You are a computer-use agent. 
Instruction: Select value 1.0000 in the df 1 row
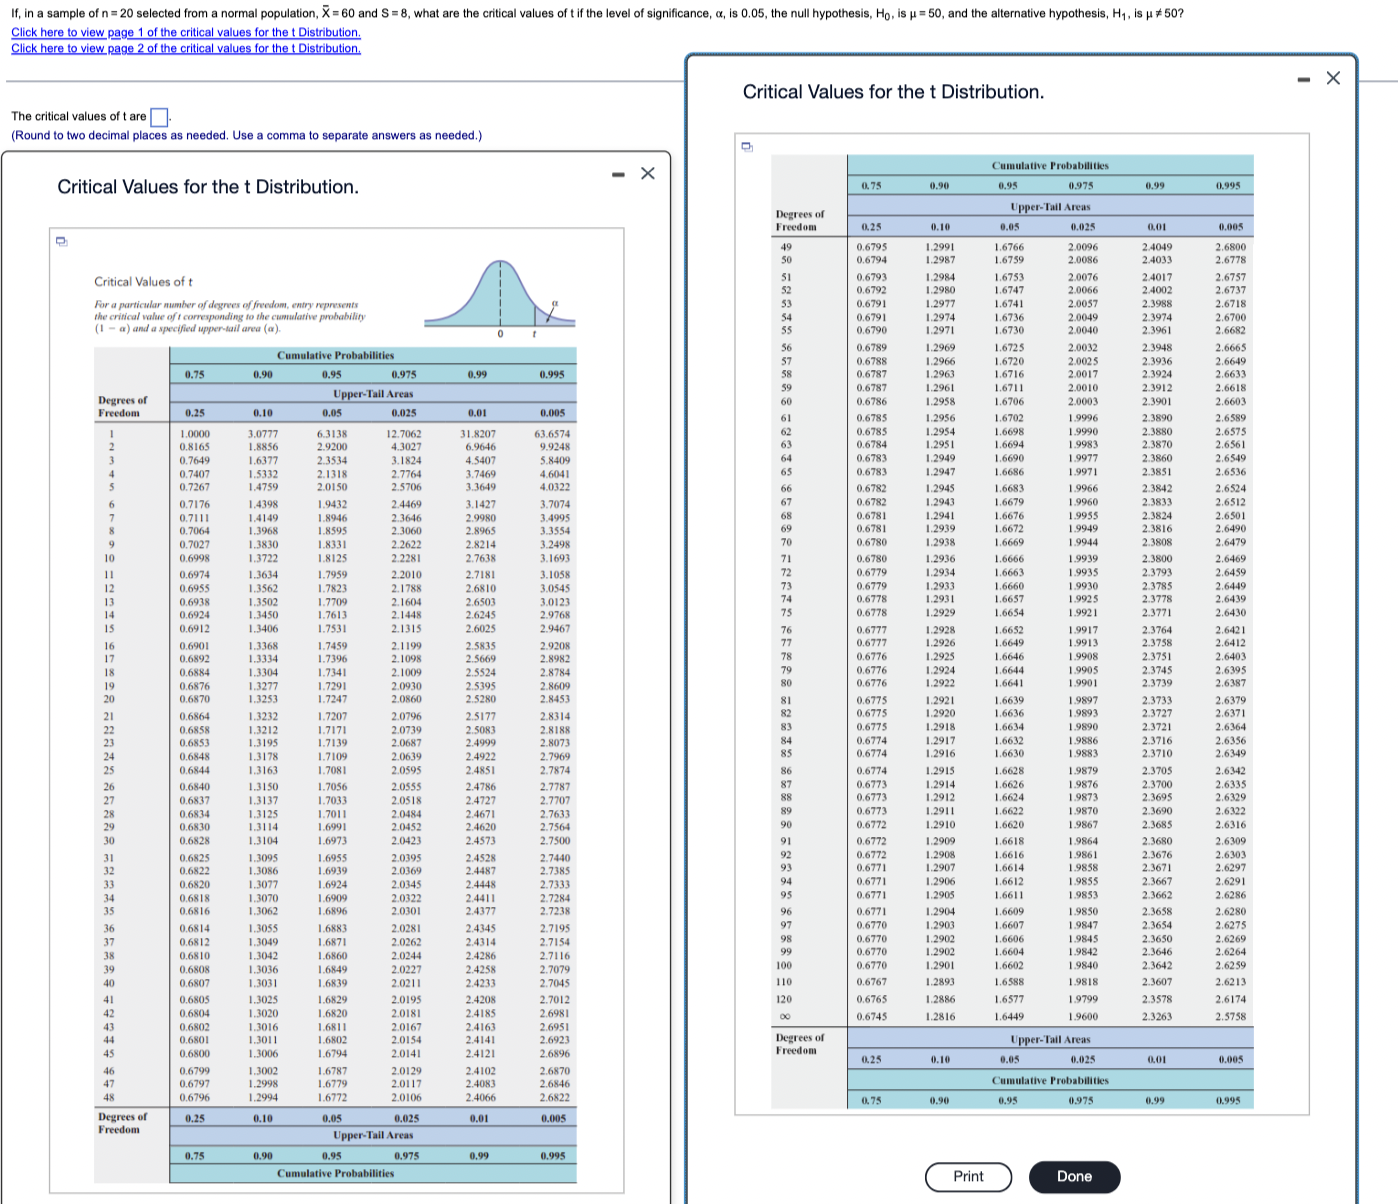(195, 434)
